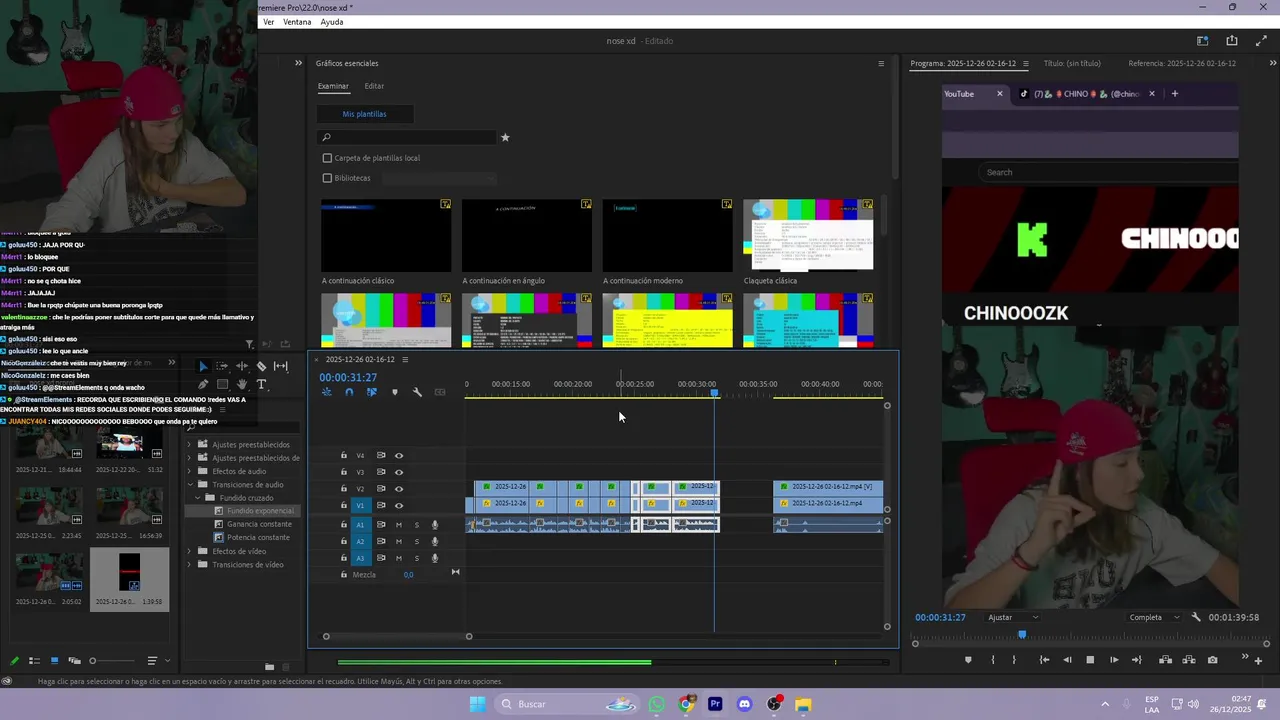Open the Ventana menu
1280x720 pixels.
297,22
